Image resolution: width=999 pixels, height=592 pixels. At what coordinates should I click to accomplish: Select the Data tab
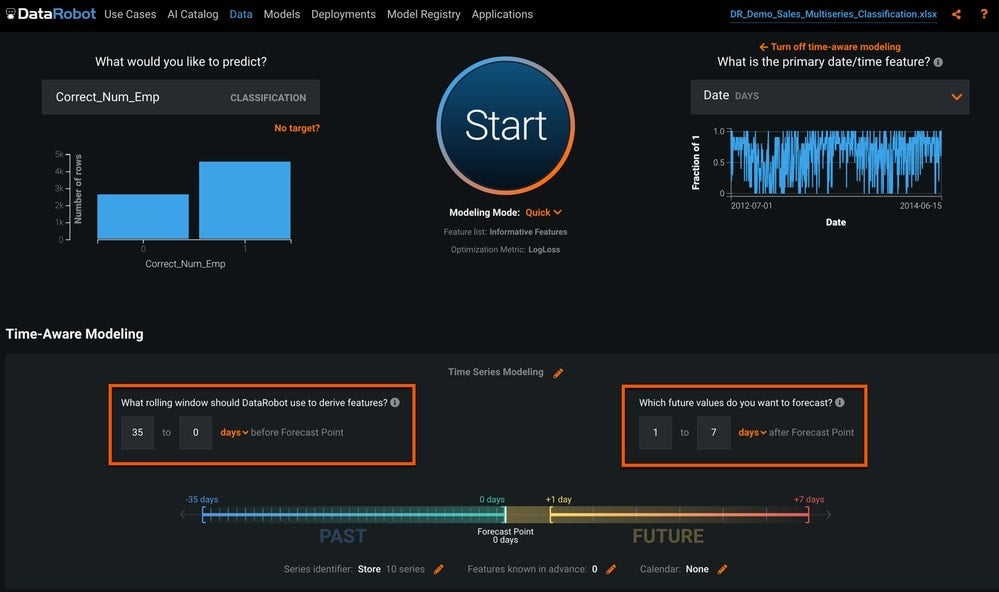(241, 14)
